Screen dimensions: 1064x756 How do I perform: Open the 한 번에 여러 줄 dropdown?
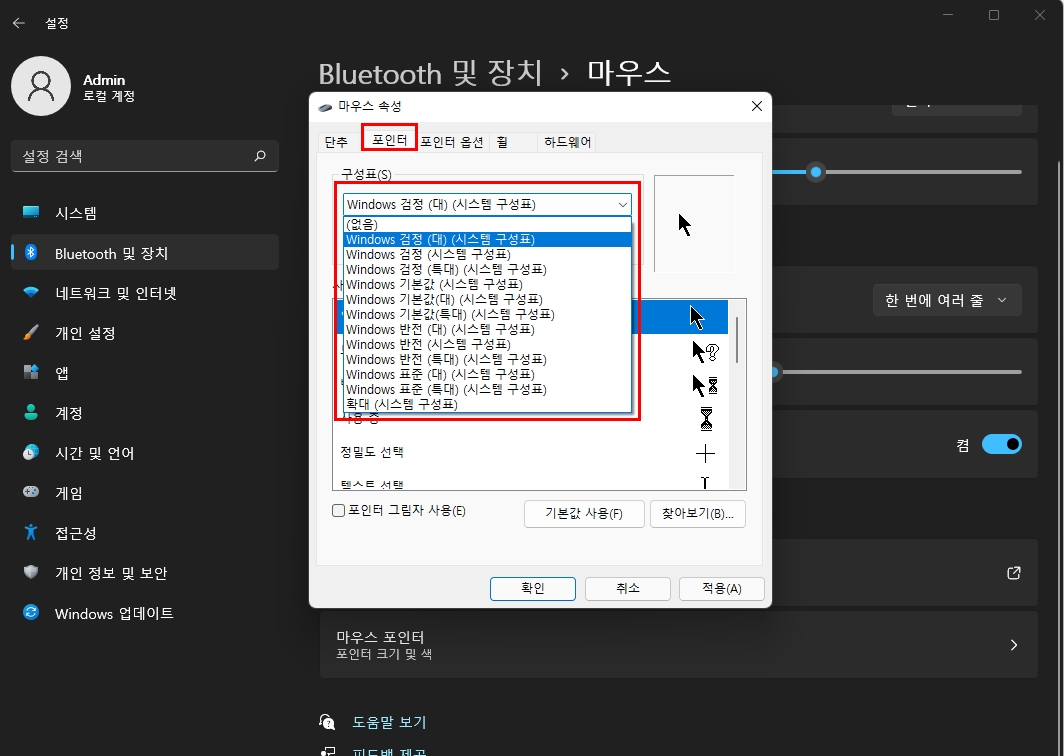tap(947, 300)
